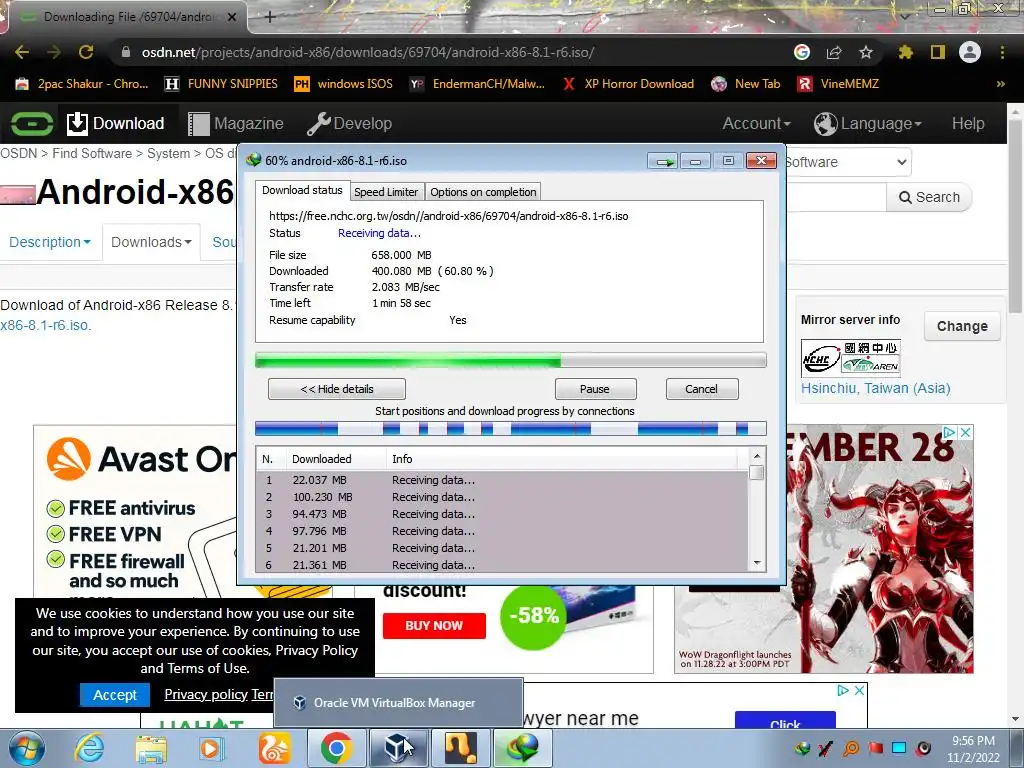Select connection row with 100.230 MB
This screenshot has width=1024, height=768.
(502, 497)
